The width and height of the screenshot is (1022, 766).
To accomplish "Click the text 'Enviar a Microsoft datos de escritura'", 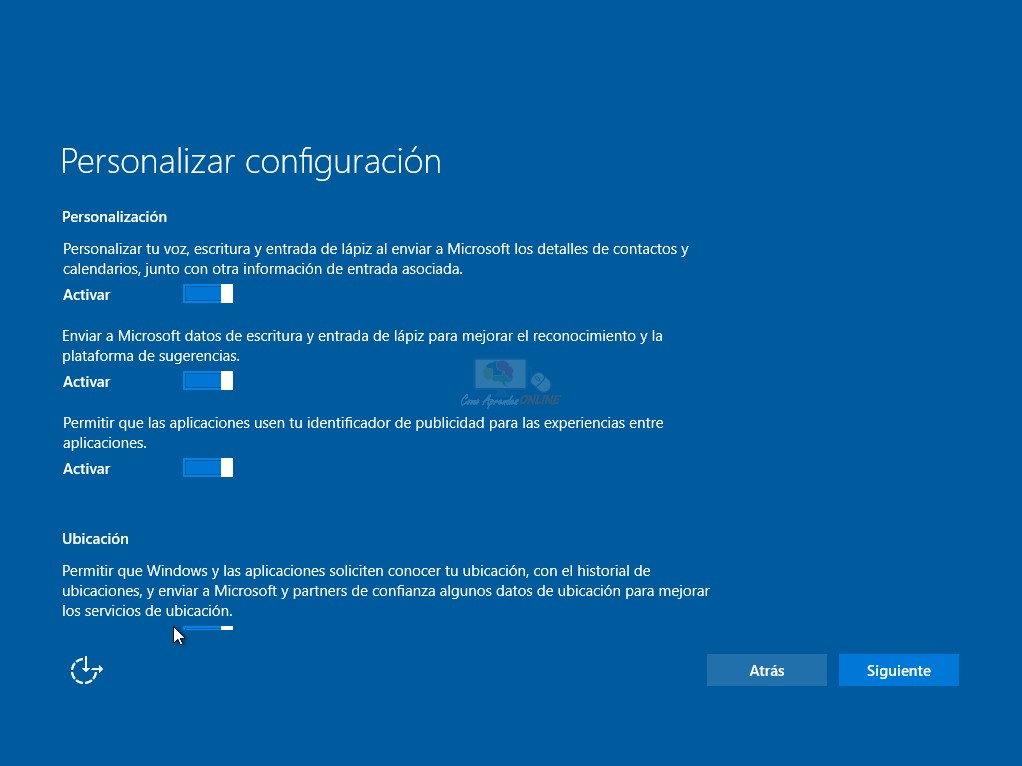I will click(x=362, y=346).
